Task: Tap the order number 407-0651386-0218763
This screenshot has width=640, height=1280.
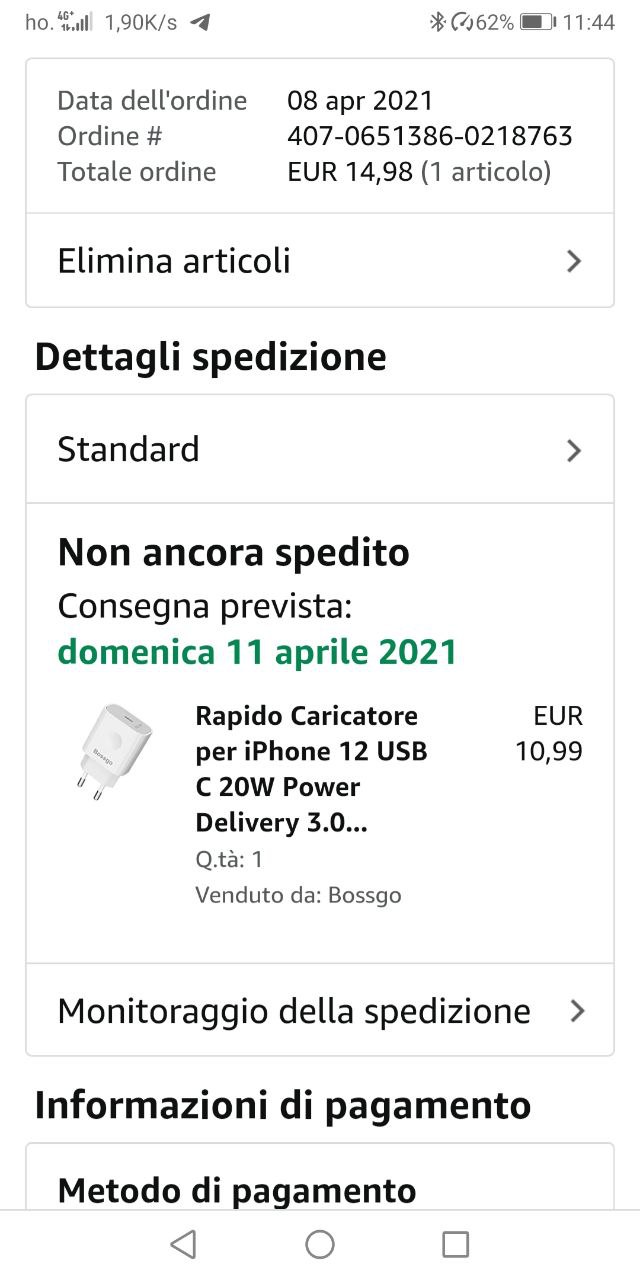Action: 429,136
